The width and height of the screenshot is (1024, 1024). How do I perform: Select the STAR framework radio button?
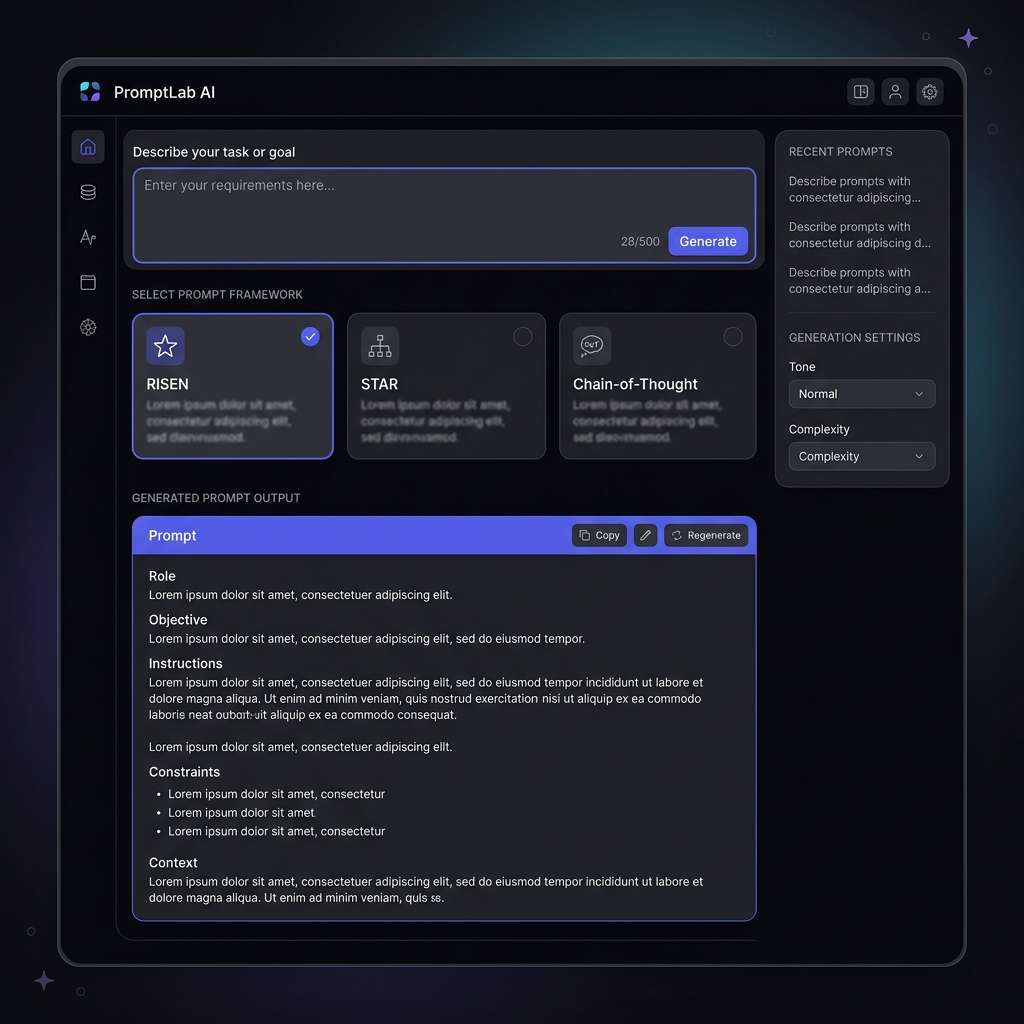click(523, 337)
